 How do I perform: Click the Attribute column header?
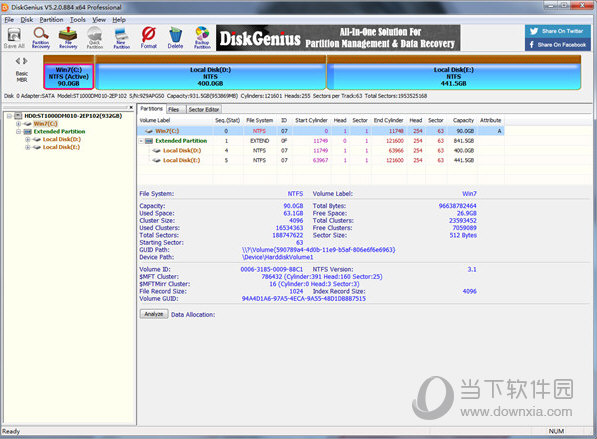tap(490, 120)
